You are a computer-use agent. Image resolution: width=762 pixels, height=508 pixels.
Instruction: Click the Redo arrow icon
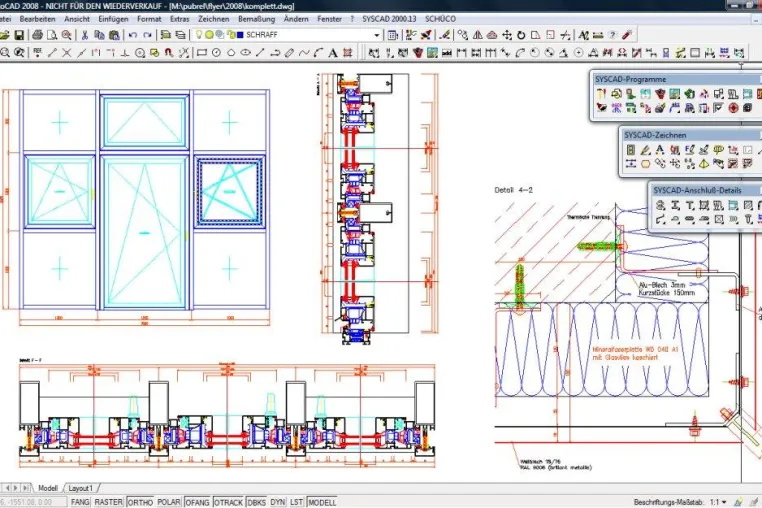147,35
